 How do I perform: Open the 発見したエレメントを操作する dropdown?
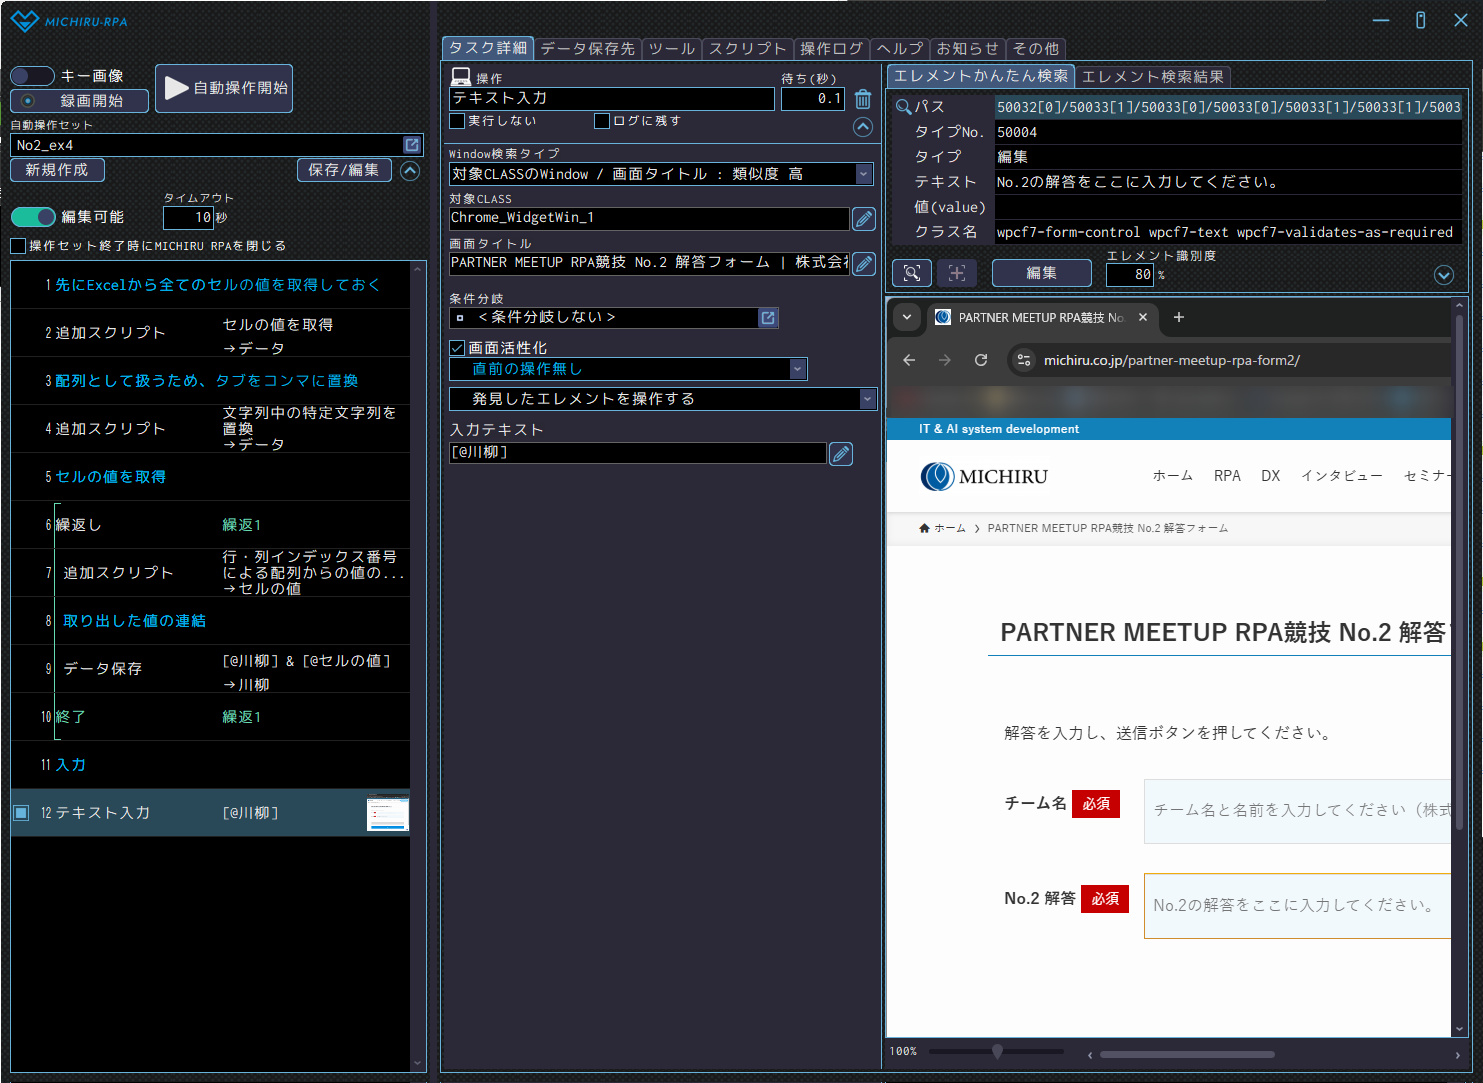pos(866,399)
